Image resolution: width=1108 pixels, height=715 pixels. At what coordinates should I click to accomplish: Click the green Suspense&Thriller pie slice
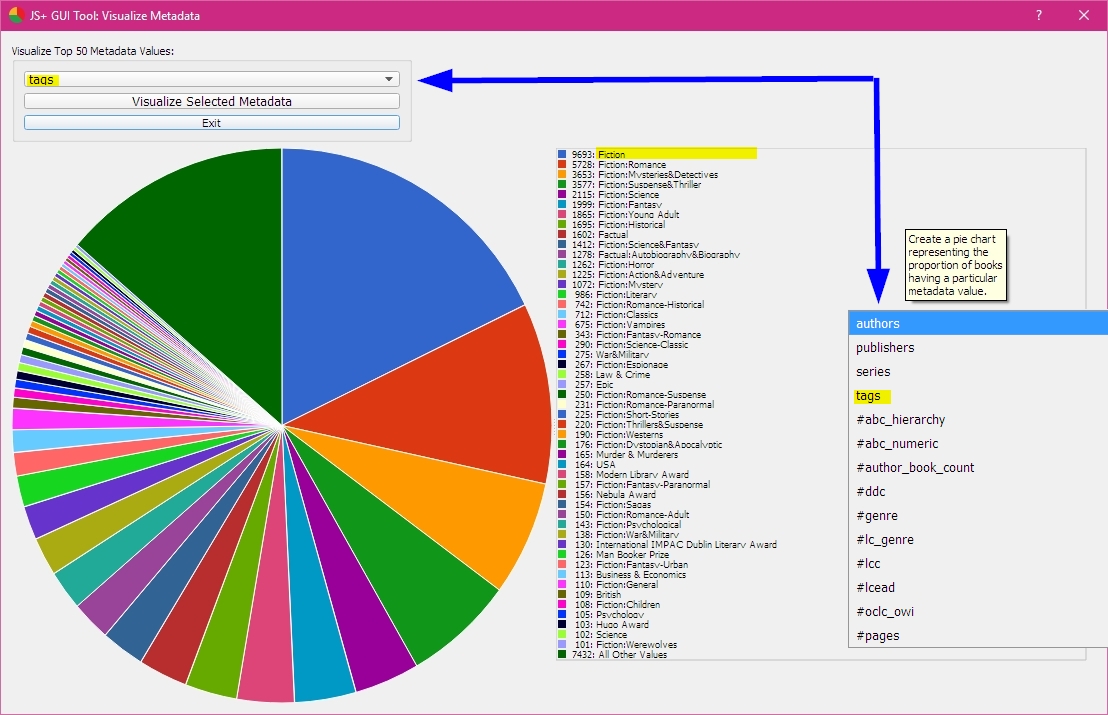tap(403, 565)
